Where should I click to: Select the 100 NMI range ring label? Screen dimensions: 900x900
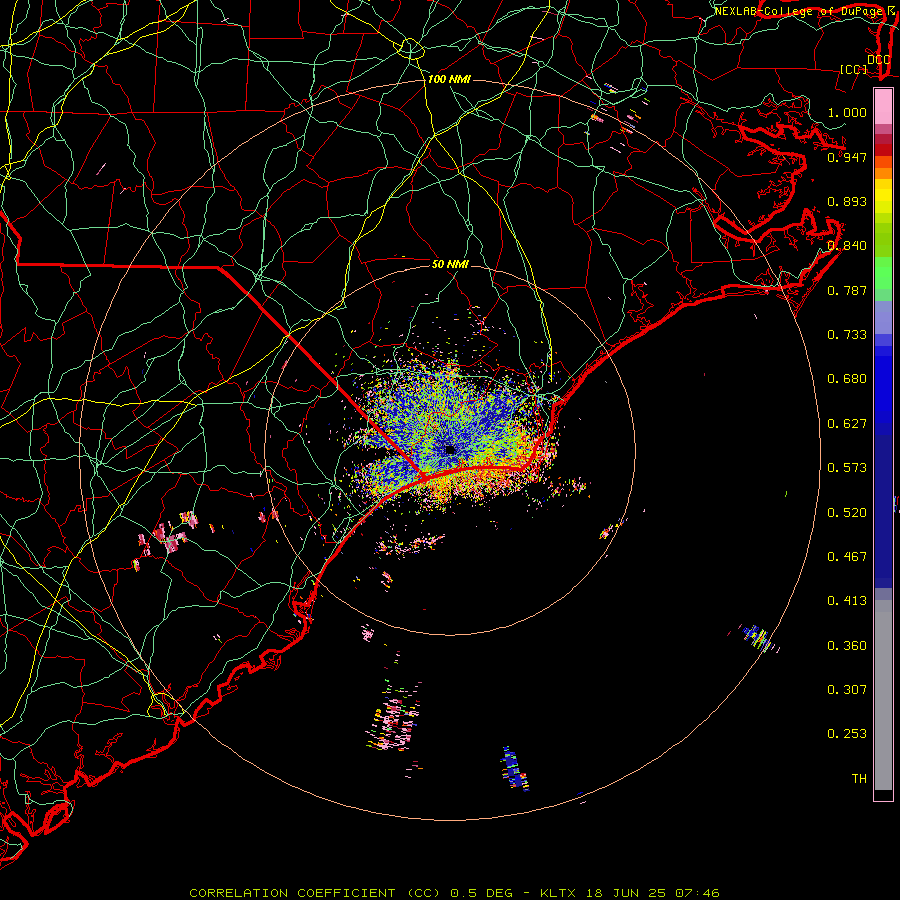(449, 79)
